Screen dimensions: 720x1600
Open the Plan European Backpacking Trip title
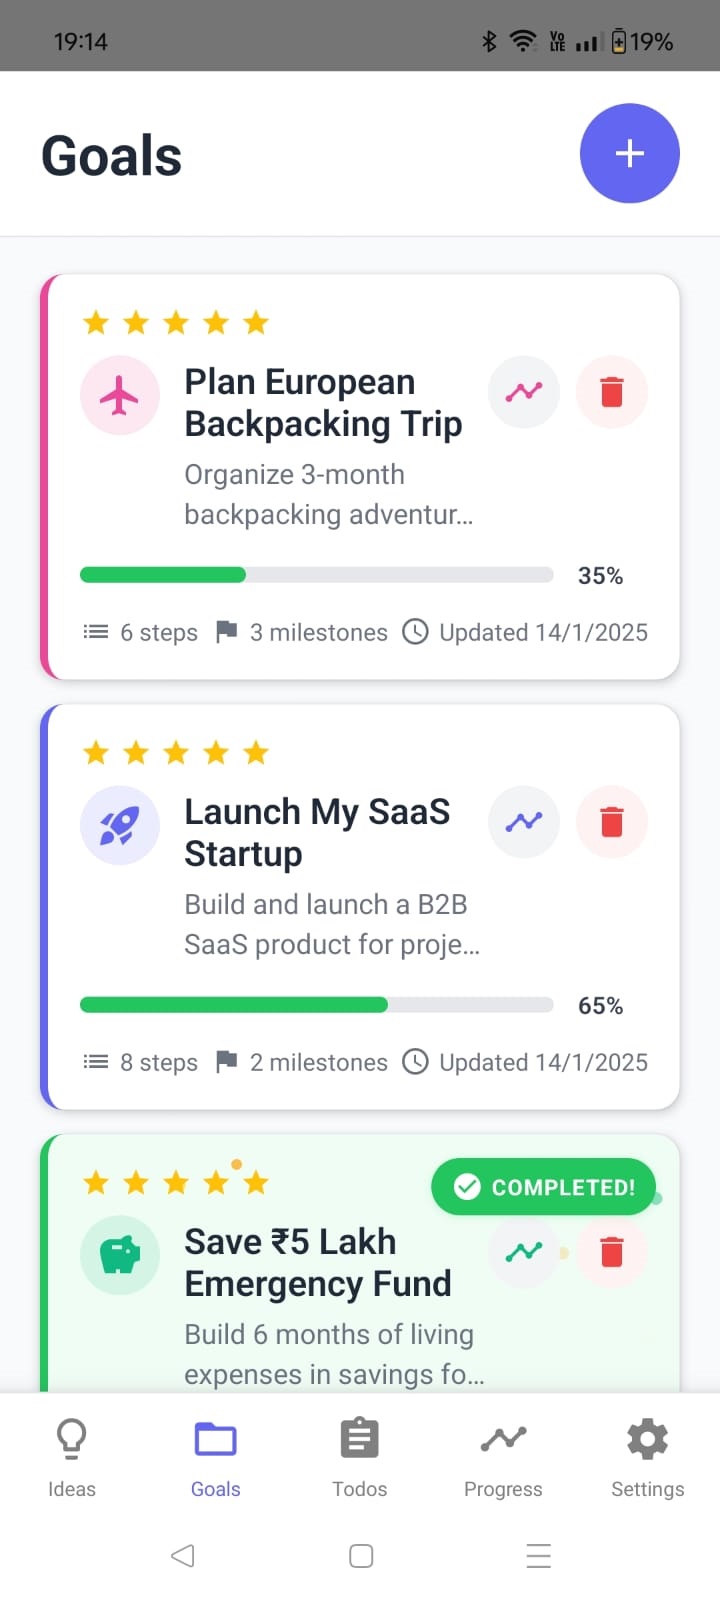323,403
